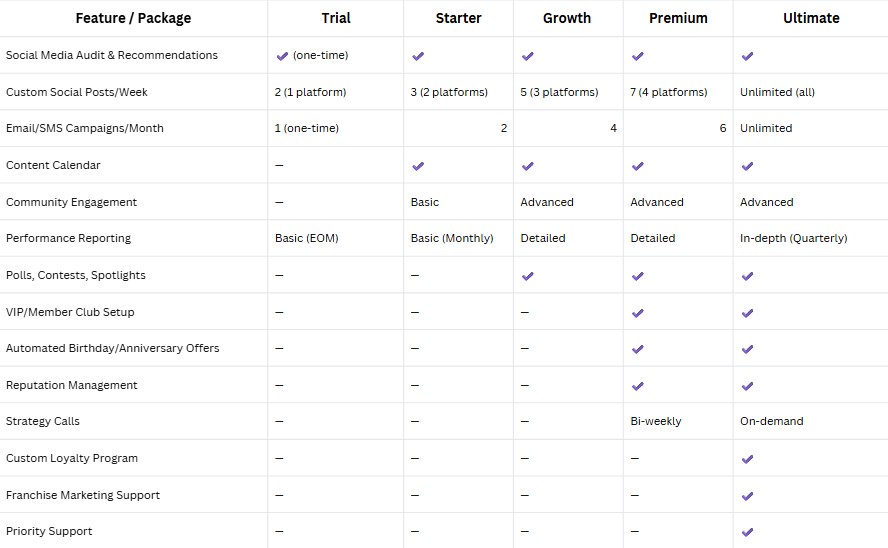
Task: Click the Growth checkmark in Content Calendar row
Action: pyautogui.click(x=528, y=166)
